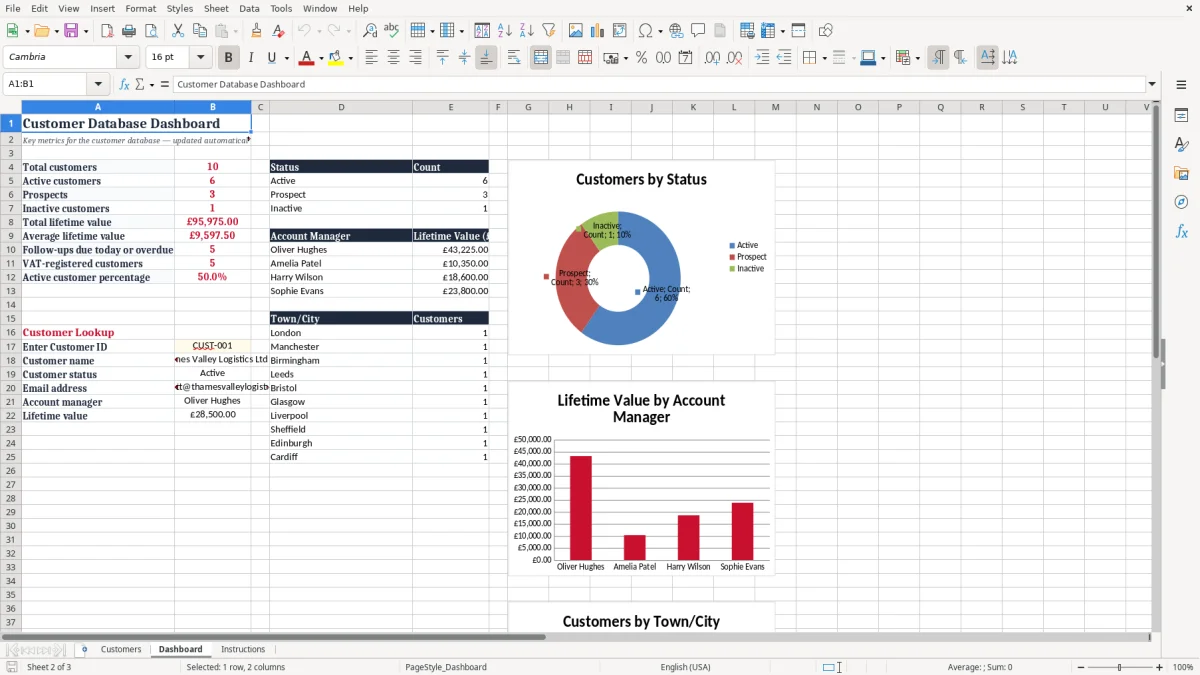Adjust the zoom slider
Image resolution: width=1200 pixels, height=675 pixels.
pos(1119,667)
